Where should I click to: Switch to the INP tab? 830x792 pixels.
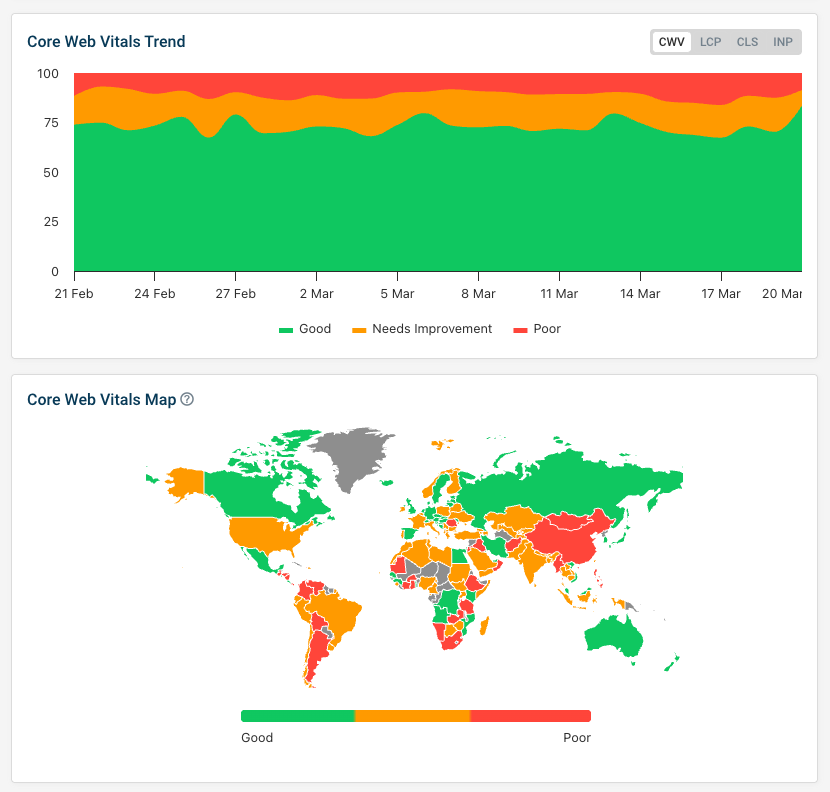click(x=782, y=42)
